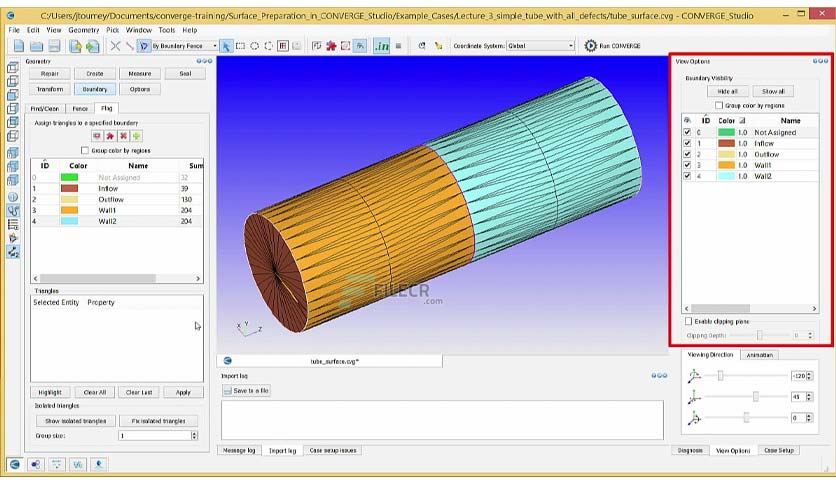This screenshot has height=484, width=836.
Task: Open the By Boundary Fence dropdown
Action: [x=184, y=46]
